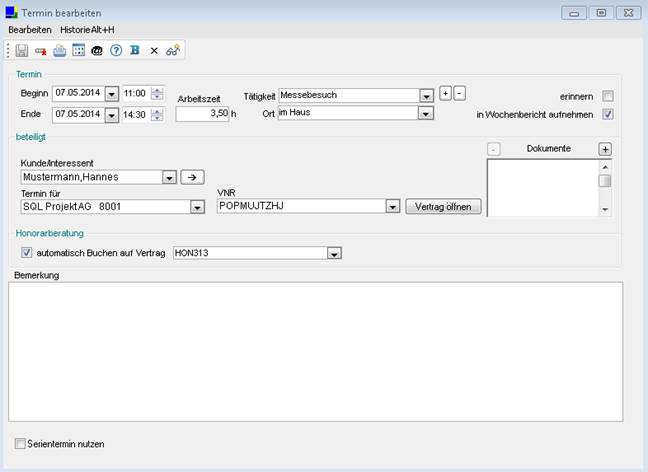Open help via question mark icon

[x=116, y=50]
